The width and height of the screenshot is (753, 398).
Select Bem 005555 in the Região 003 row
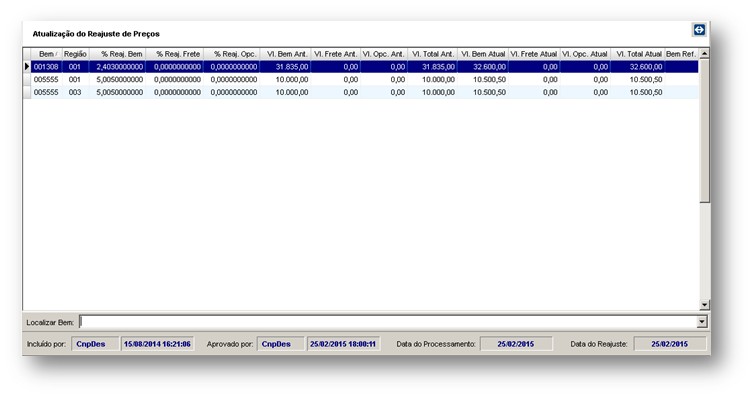(x=47, y=92)
